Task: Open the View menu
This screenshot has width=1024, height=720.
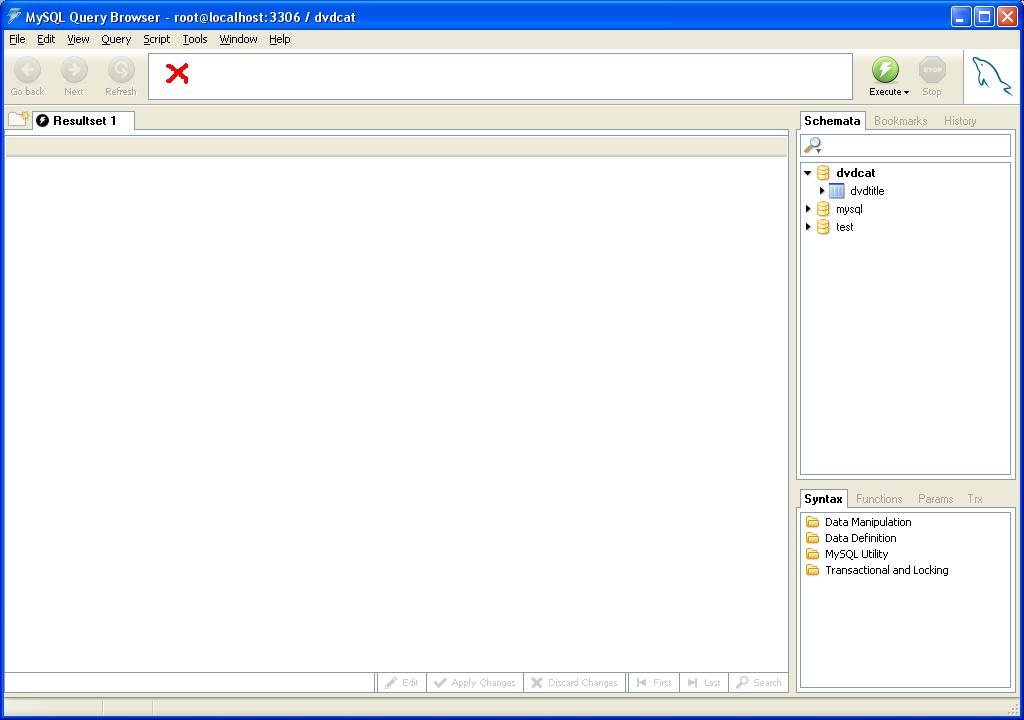Action: coord(78,39)
